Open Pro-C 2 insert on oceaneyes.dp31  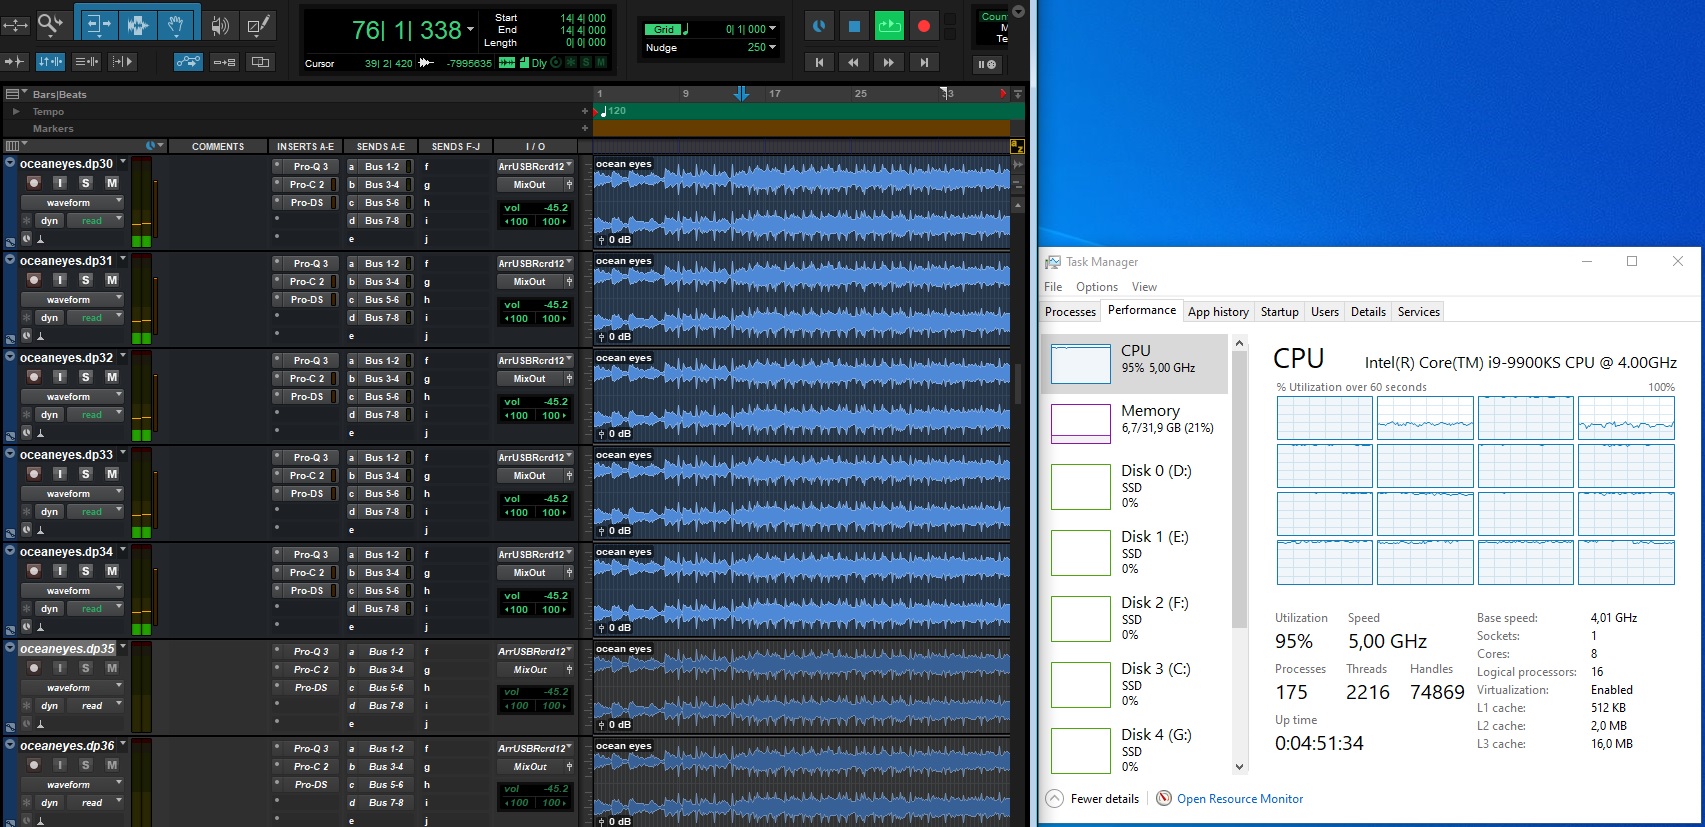tap(306, 282)
